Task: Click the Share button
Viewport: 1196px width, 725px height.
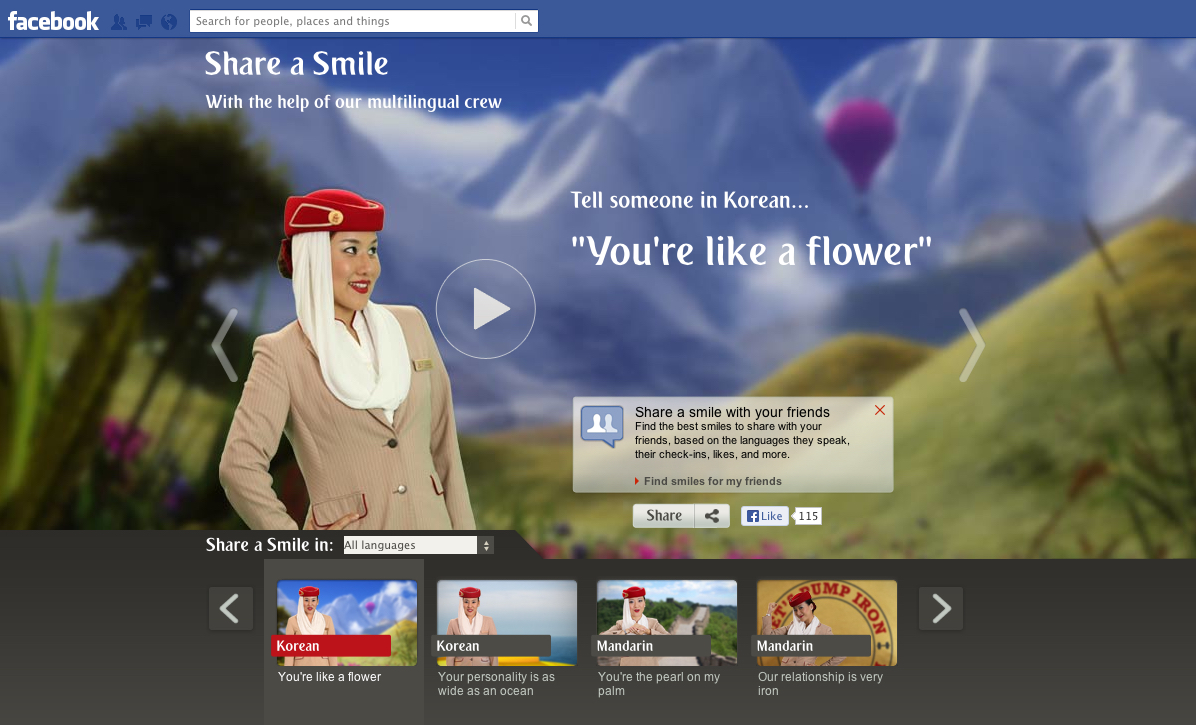Action: 664,516
